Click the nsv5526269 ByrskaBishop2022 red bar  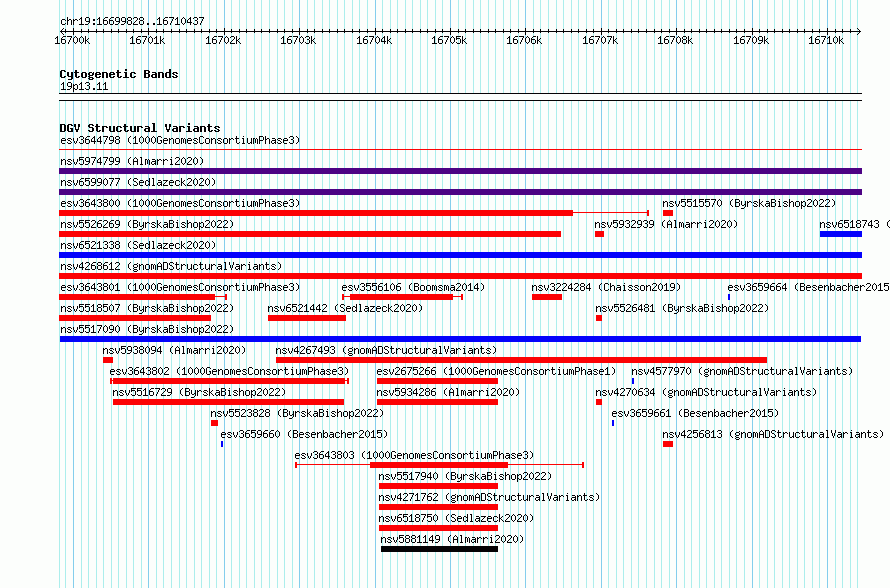(310, 234)
